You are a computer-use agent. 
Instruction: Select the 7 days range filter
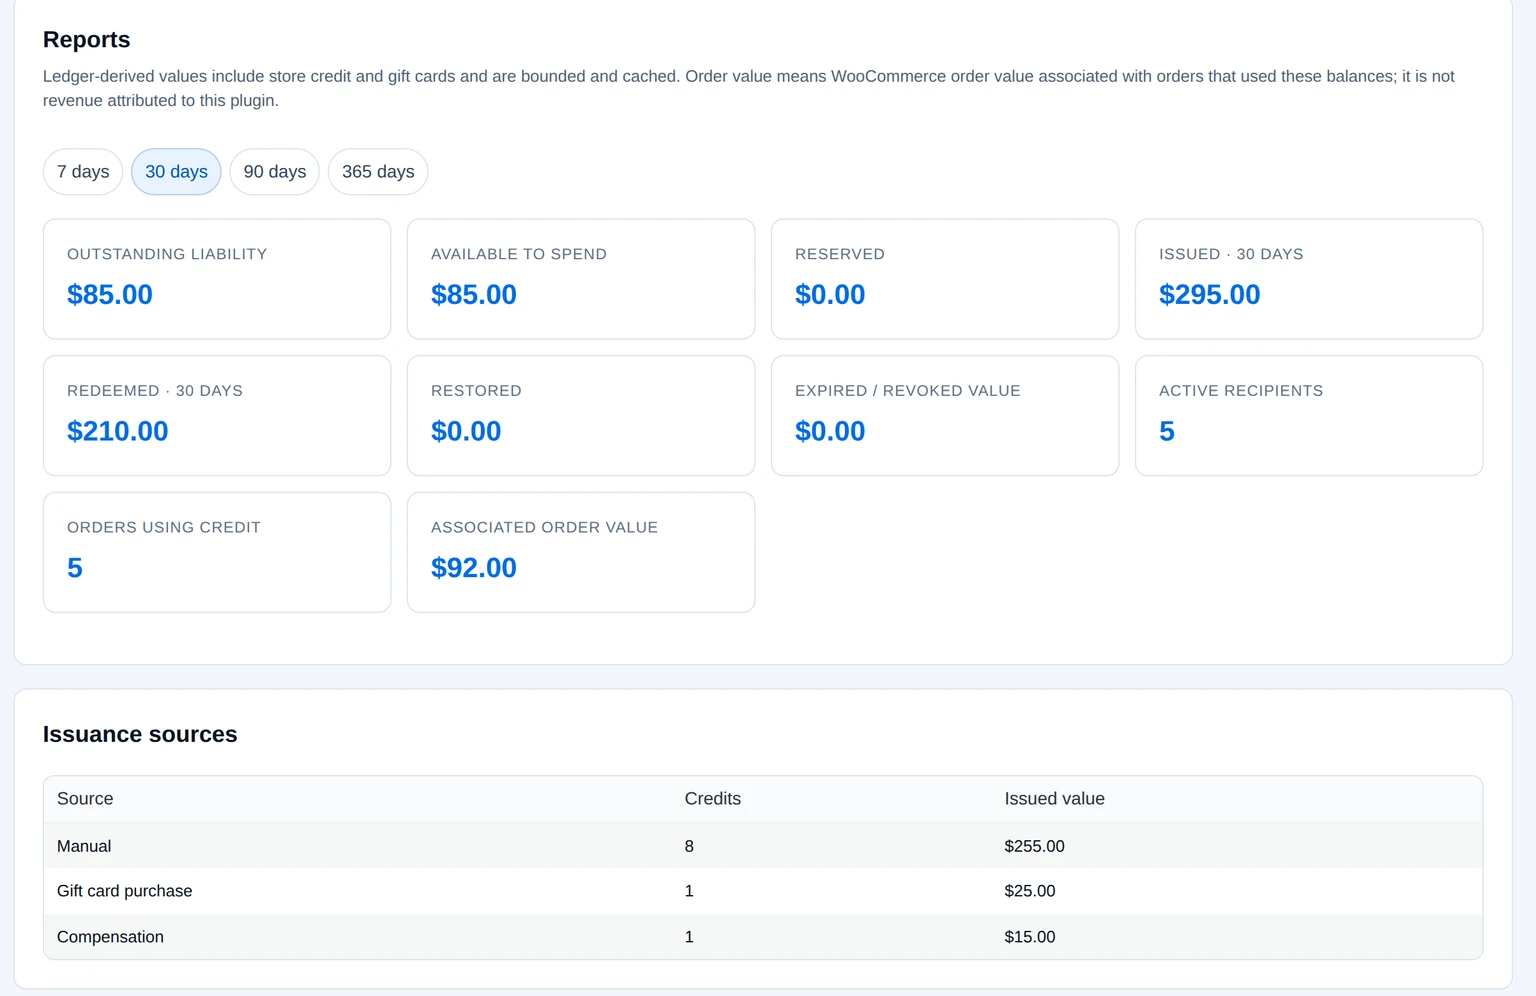[83, 172]
